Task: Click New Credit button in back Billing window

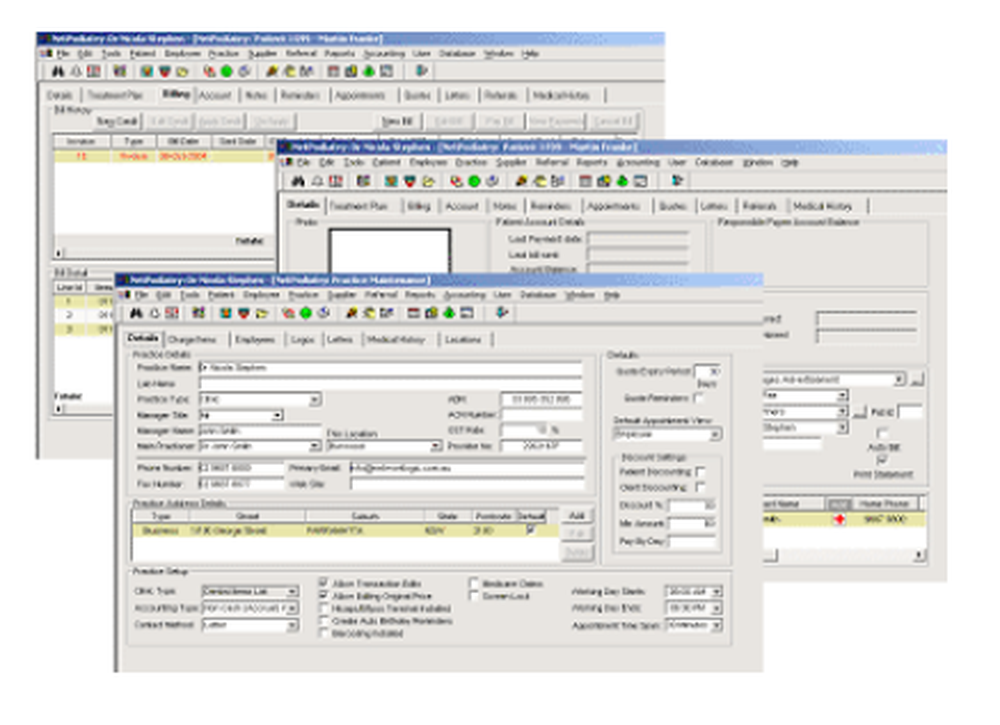Action: click(x=117, y=121)
